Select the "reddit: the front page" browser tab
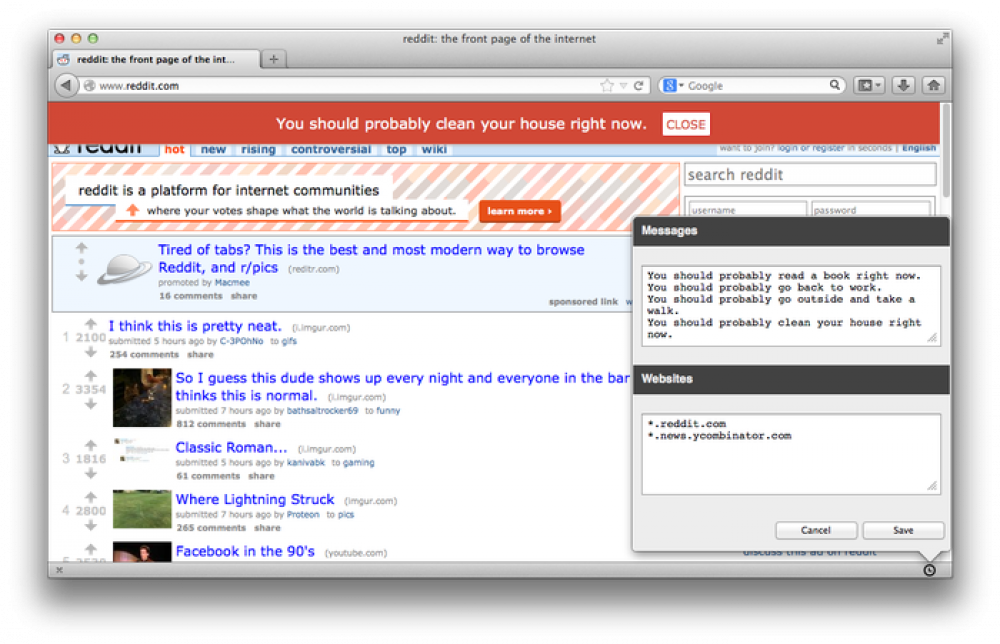1000x644 pixels. click(x=156, y=59)
